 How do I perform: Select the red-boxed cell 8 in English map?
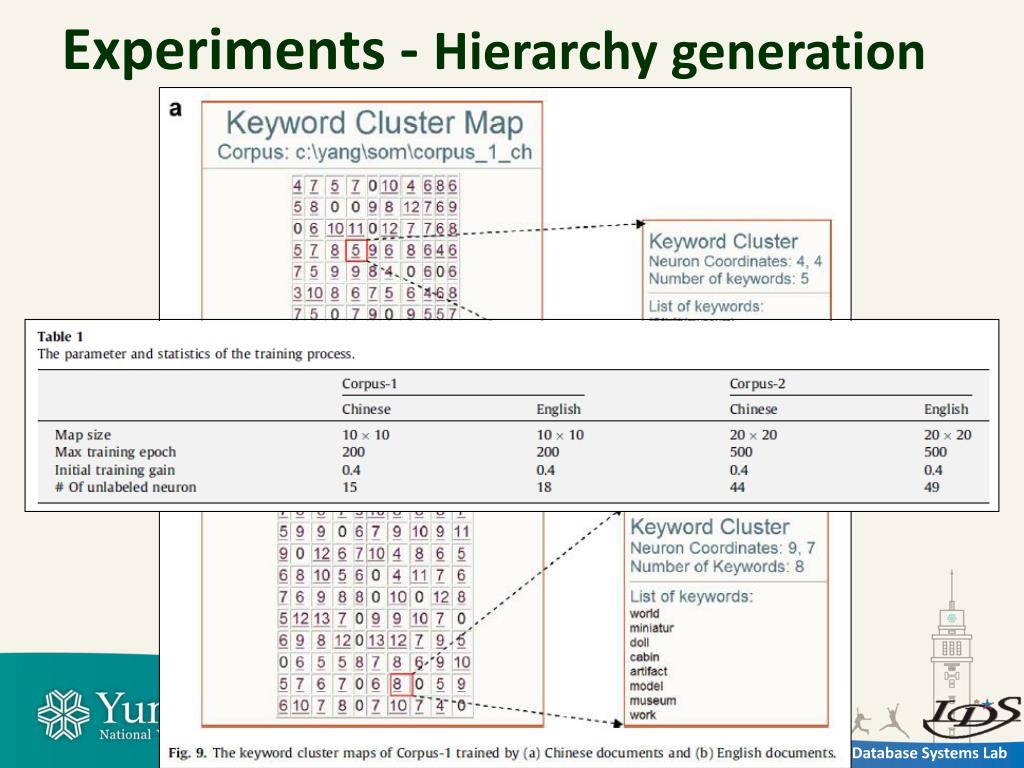(400, 684)
